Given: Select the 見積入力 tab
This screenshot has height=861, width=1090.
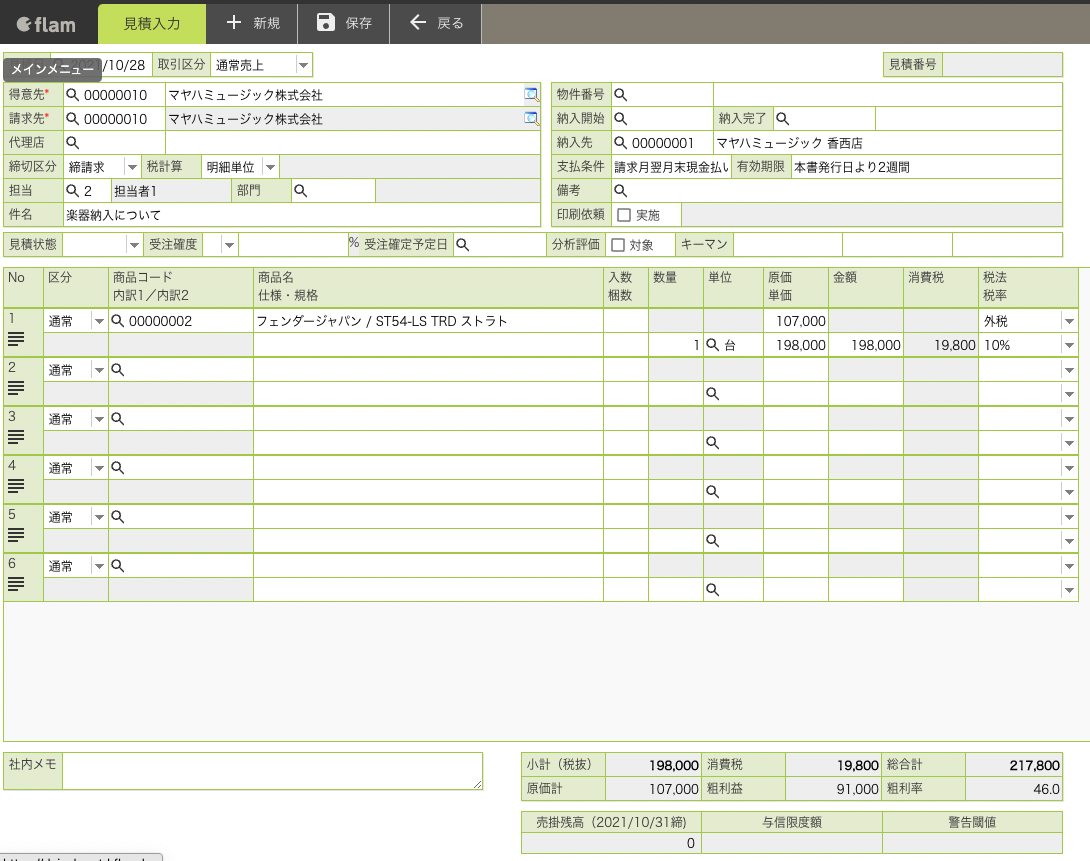Looking at the screenshot, I should [151, 23].
